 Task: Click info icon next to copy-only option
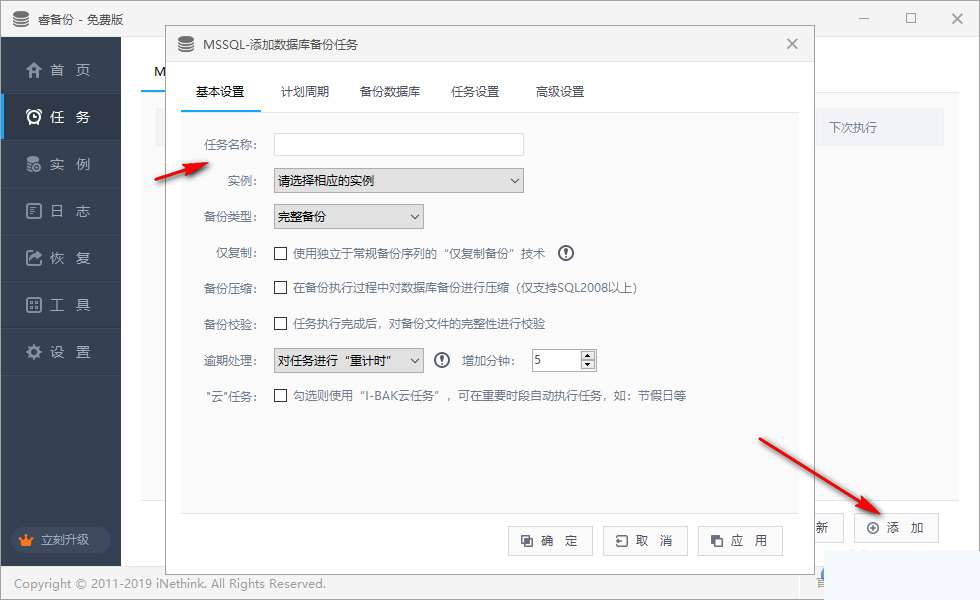[x=566, y=253]
